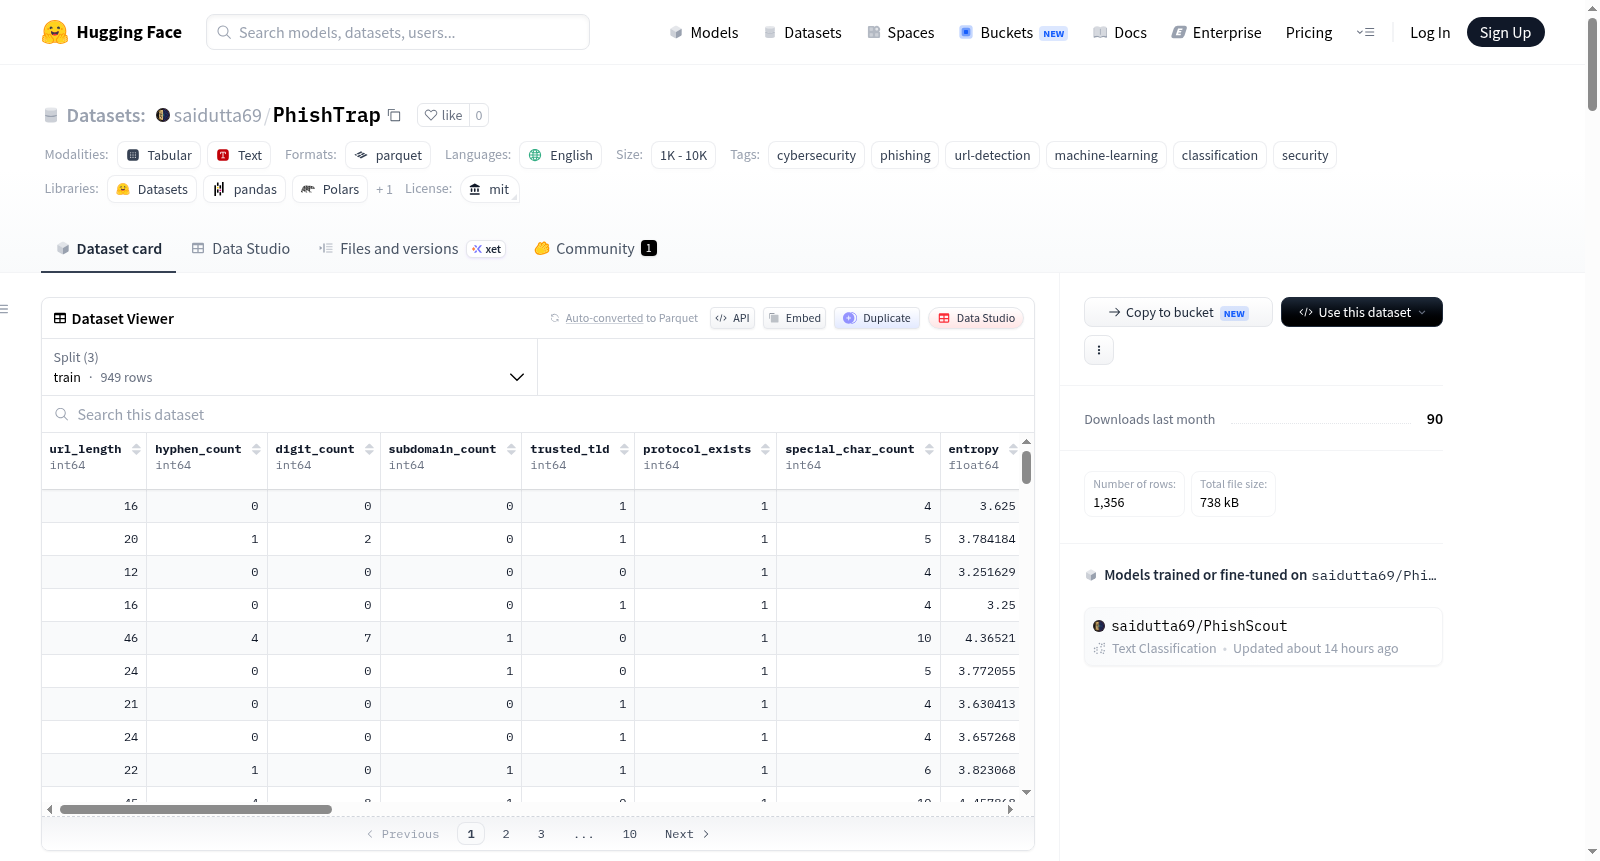Screen dimensions: 1600x861
Task: Go to Spaces in top navigation
Action: (x=901, y=33)
